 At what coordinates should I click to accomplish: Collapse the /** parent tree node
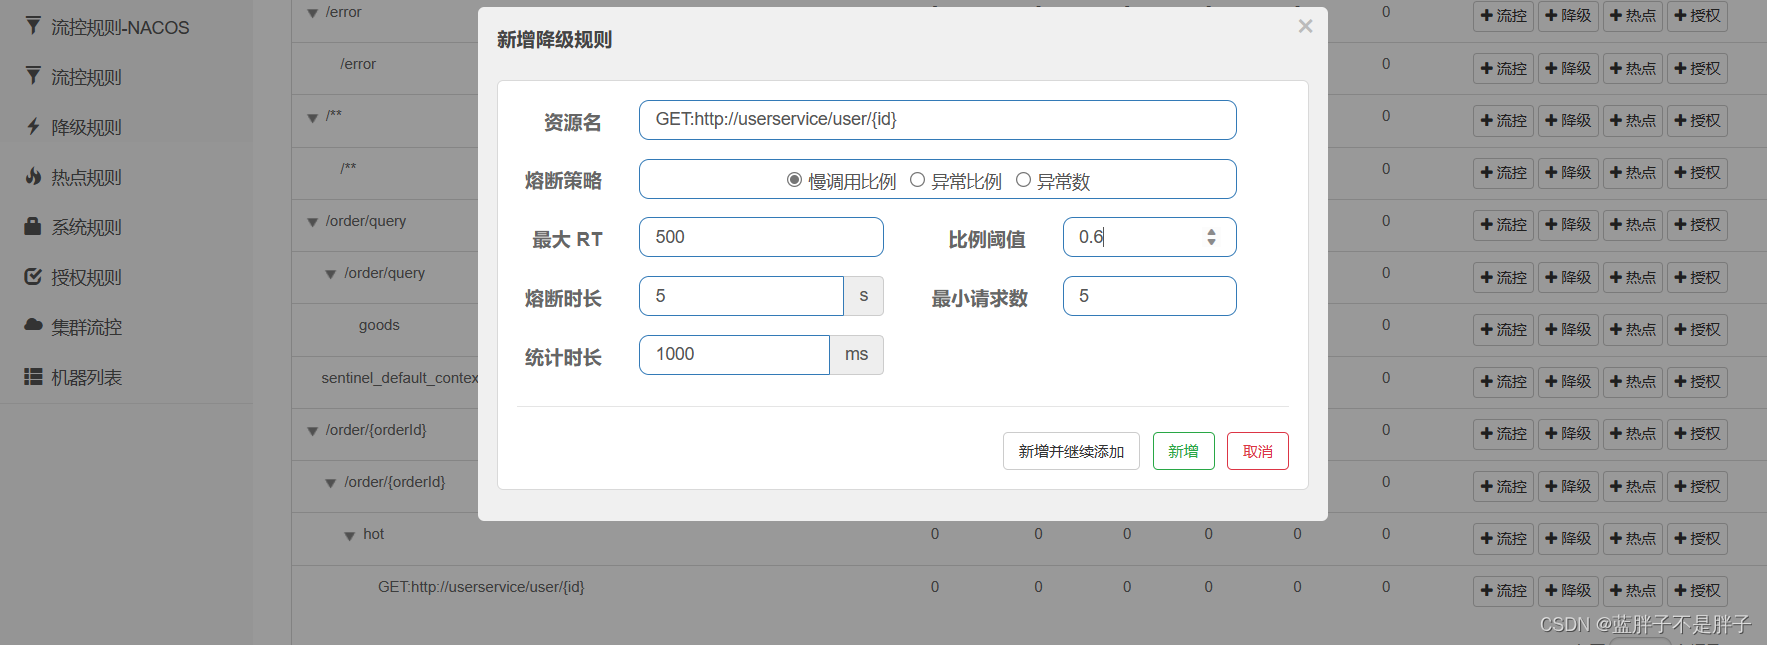(312, 117)
